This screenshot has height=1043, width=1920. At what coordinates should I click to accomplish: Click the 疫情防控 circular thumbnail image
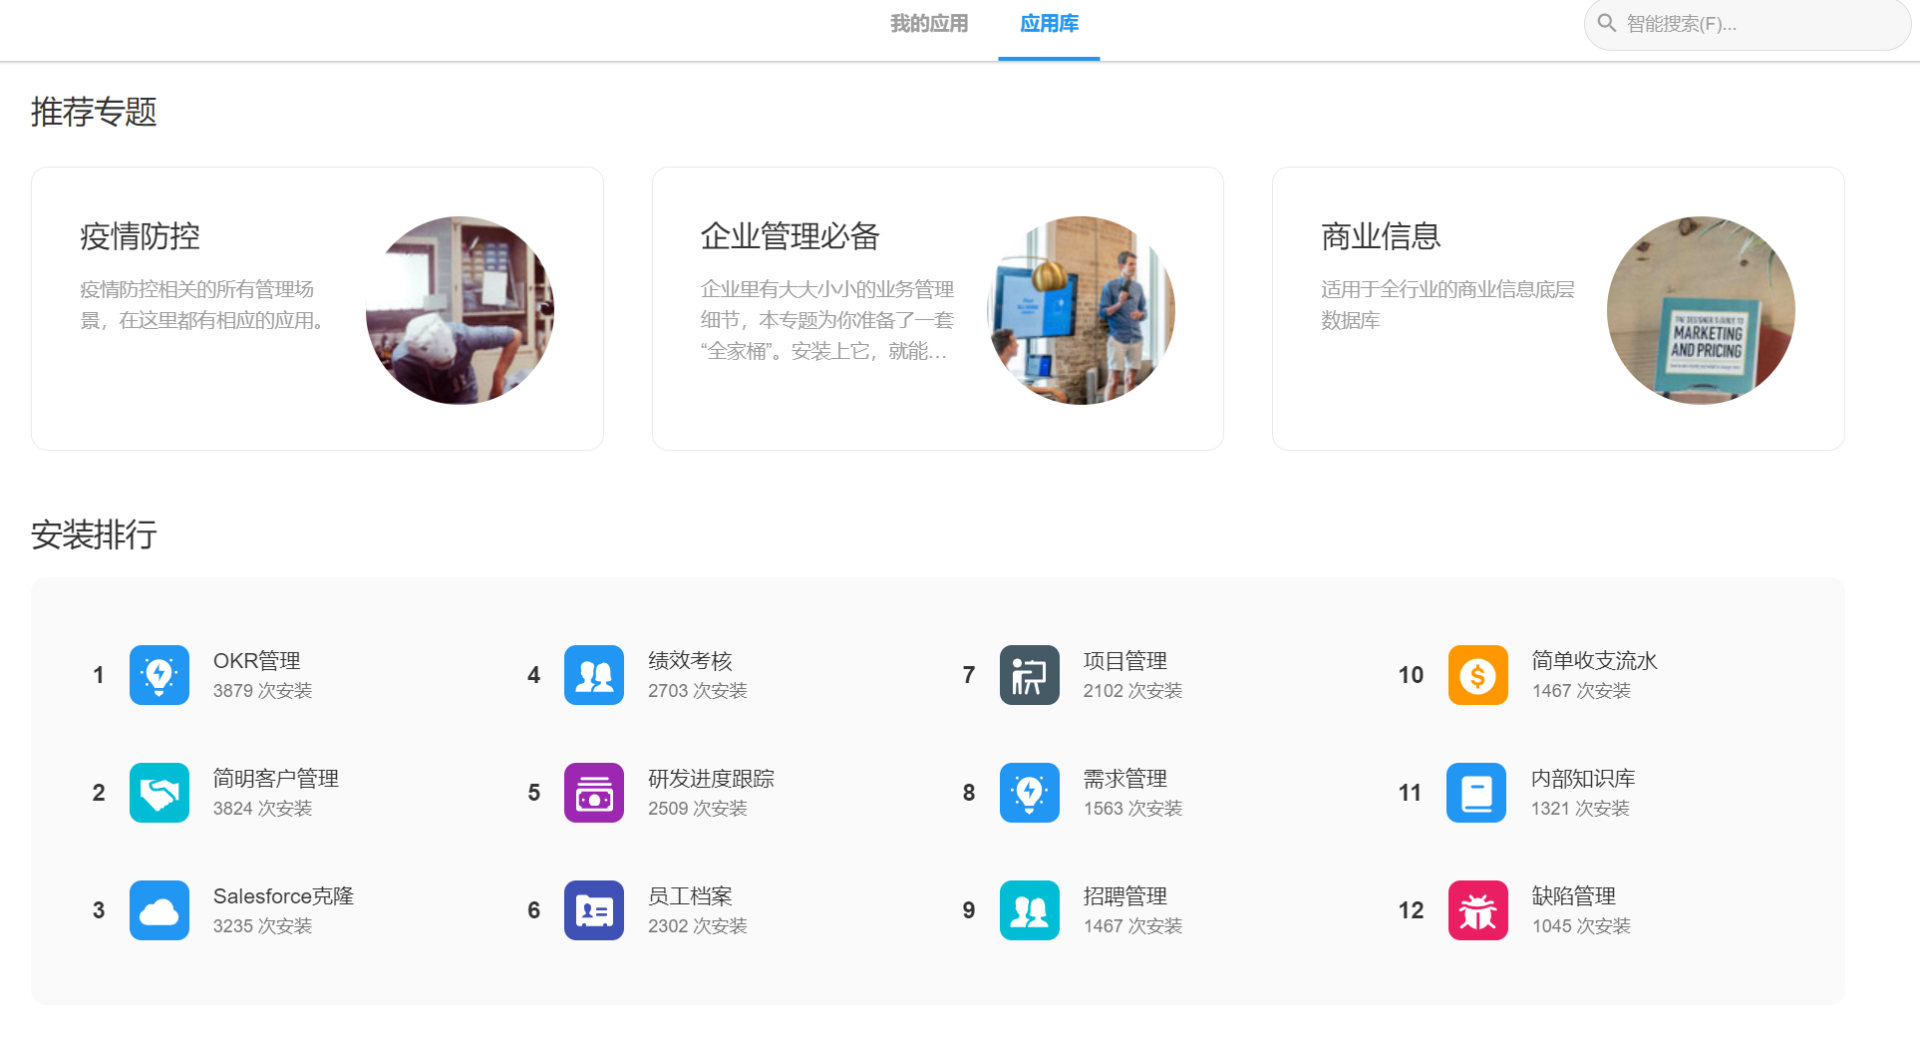(460, 310)
